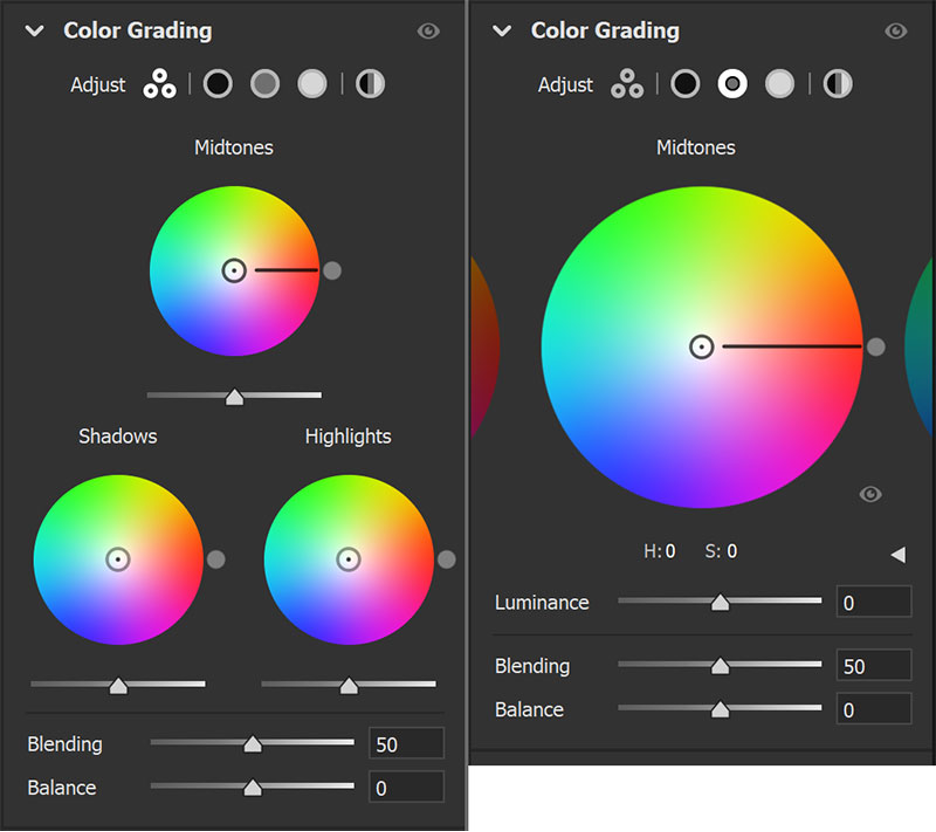The image size is (936, 832).
Task: Click Balance value field in right panel
Action: (874, 709)
